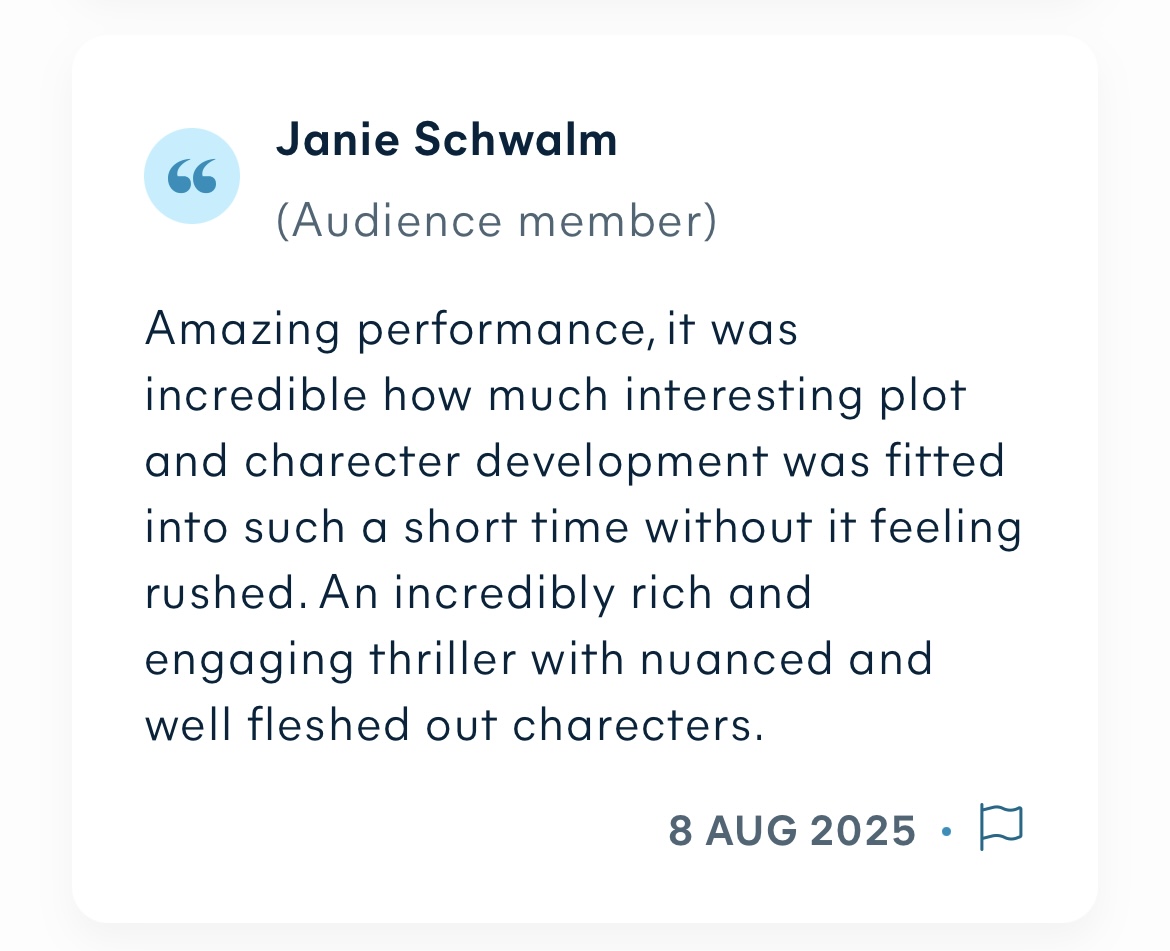Click the word 'interesting' in the review
Image resolution: width=1170 pixels, height=951 pixels.
click(744, 395)
